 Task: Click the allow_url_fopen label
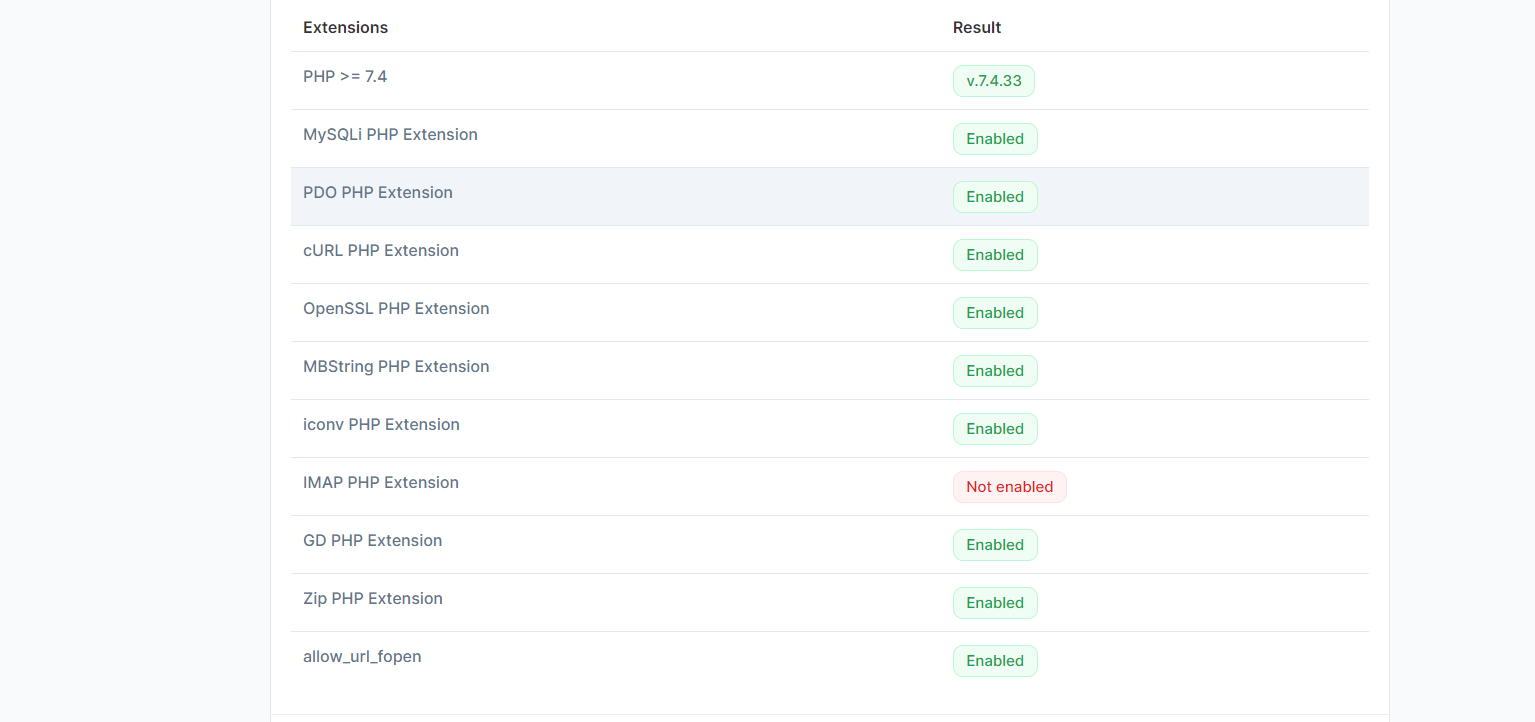pyautogui.click(x=362, y=657)
